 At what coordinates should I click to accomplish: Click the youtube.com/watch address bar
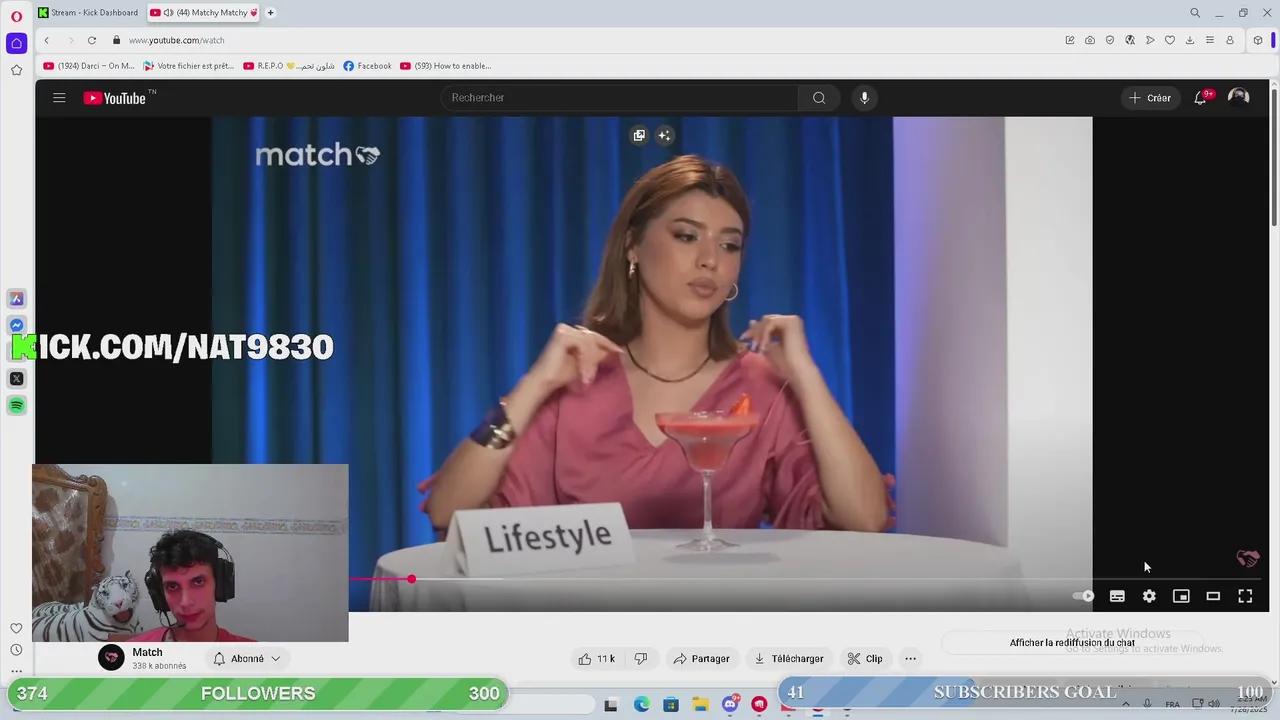click(x=176, y=40)
